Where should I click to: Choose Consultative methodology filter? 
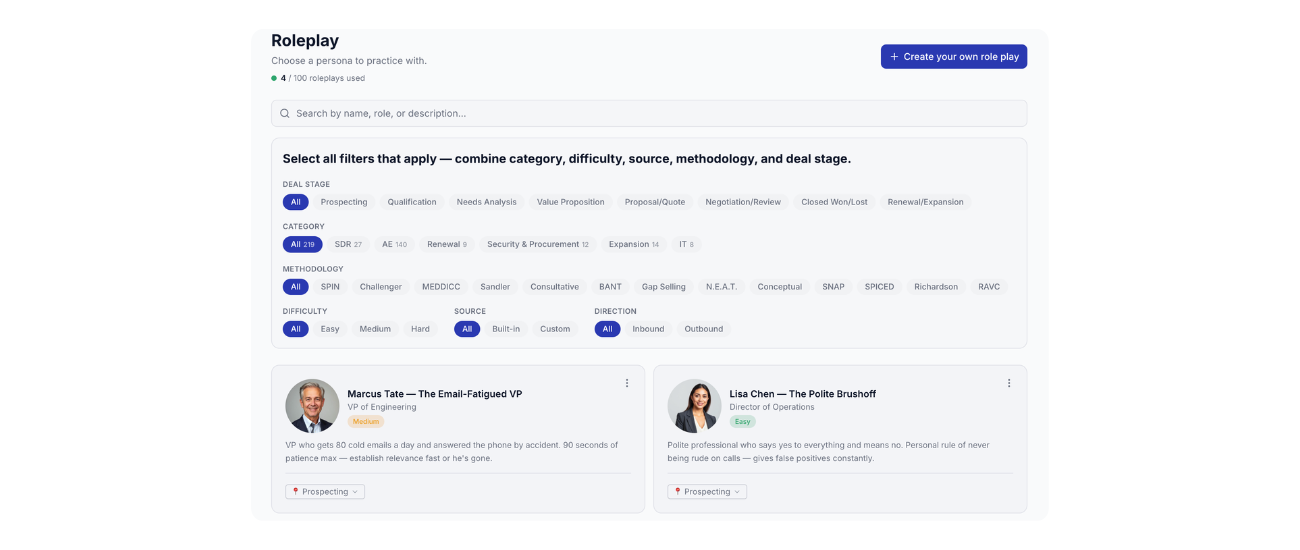tap(555, 287)
